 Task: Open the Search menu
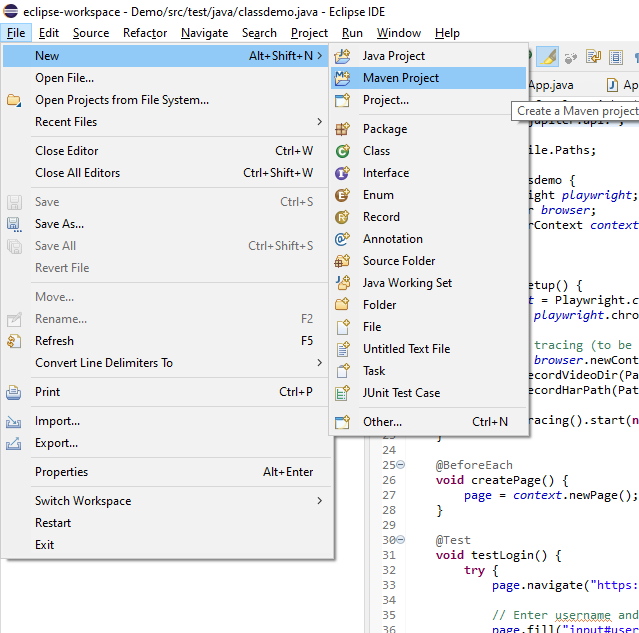[x=259, y=33]
